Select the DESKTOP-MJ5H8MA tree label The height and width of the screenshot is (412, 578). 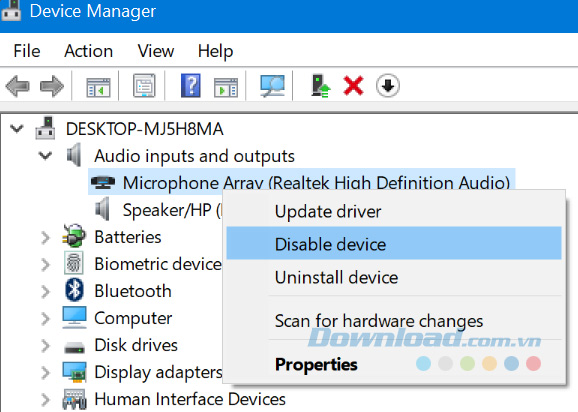[x=144, y=129]
